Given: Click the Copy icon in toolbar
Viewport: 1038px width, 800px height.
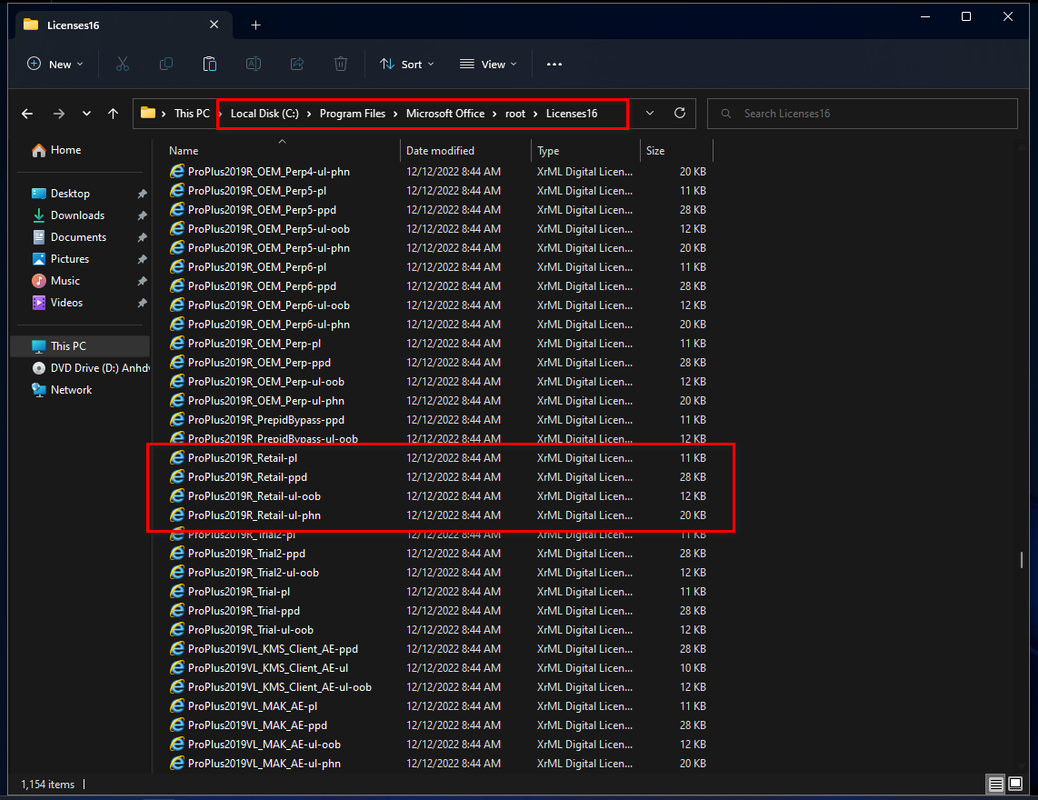Looking at the screenshot, I should click(166, 64).
